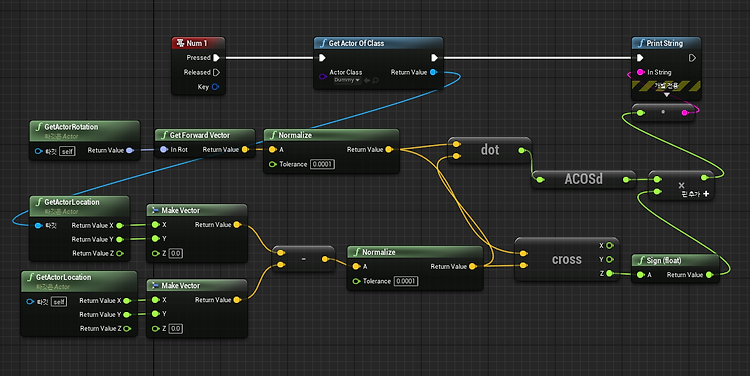
Task: Click the Z output pin on cross node
Action: (x=609, y=274)
